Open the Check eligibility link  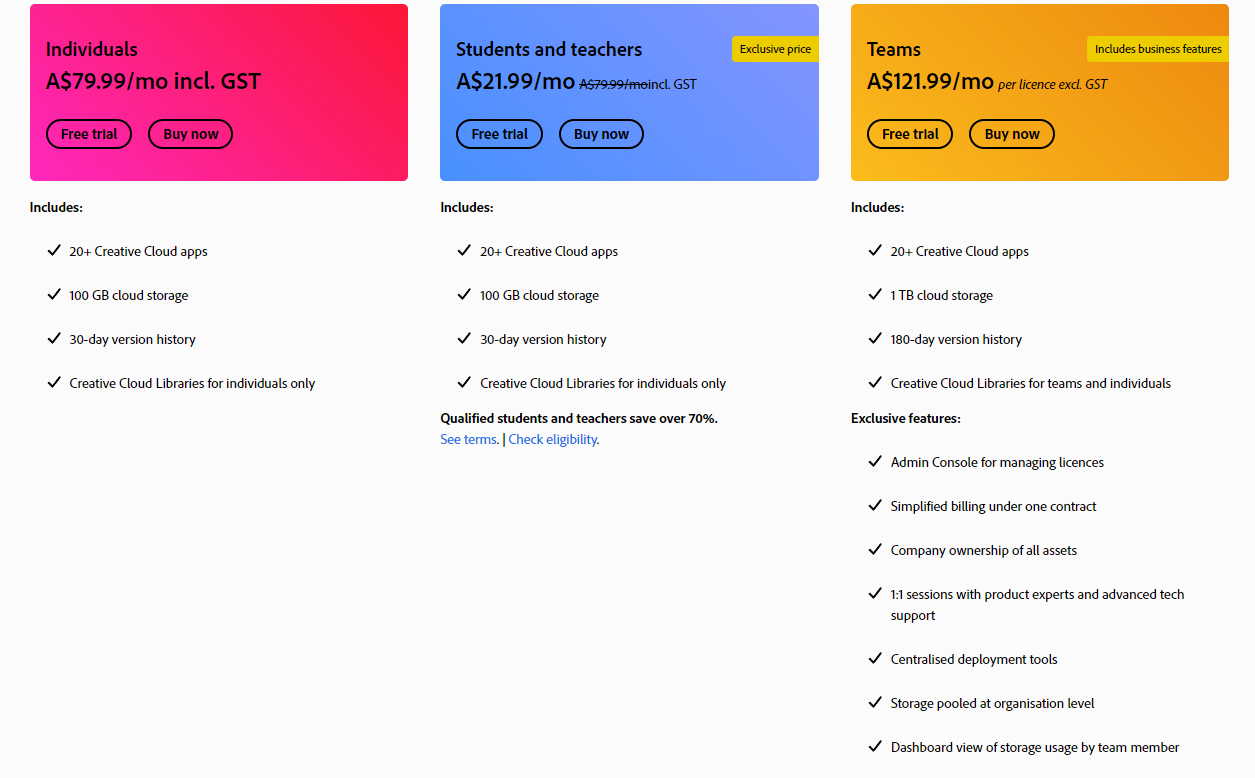[553, 440]
